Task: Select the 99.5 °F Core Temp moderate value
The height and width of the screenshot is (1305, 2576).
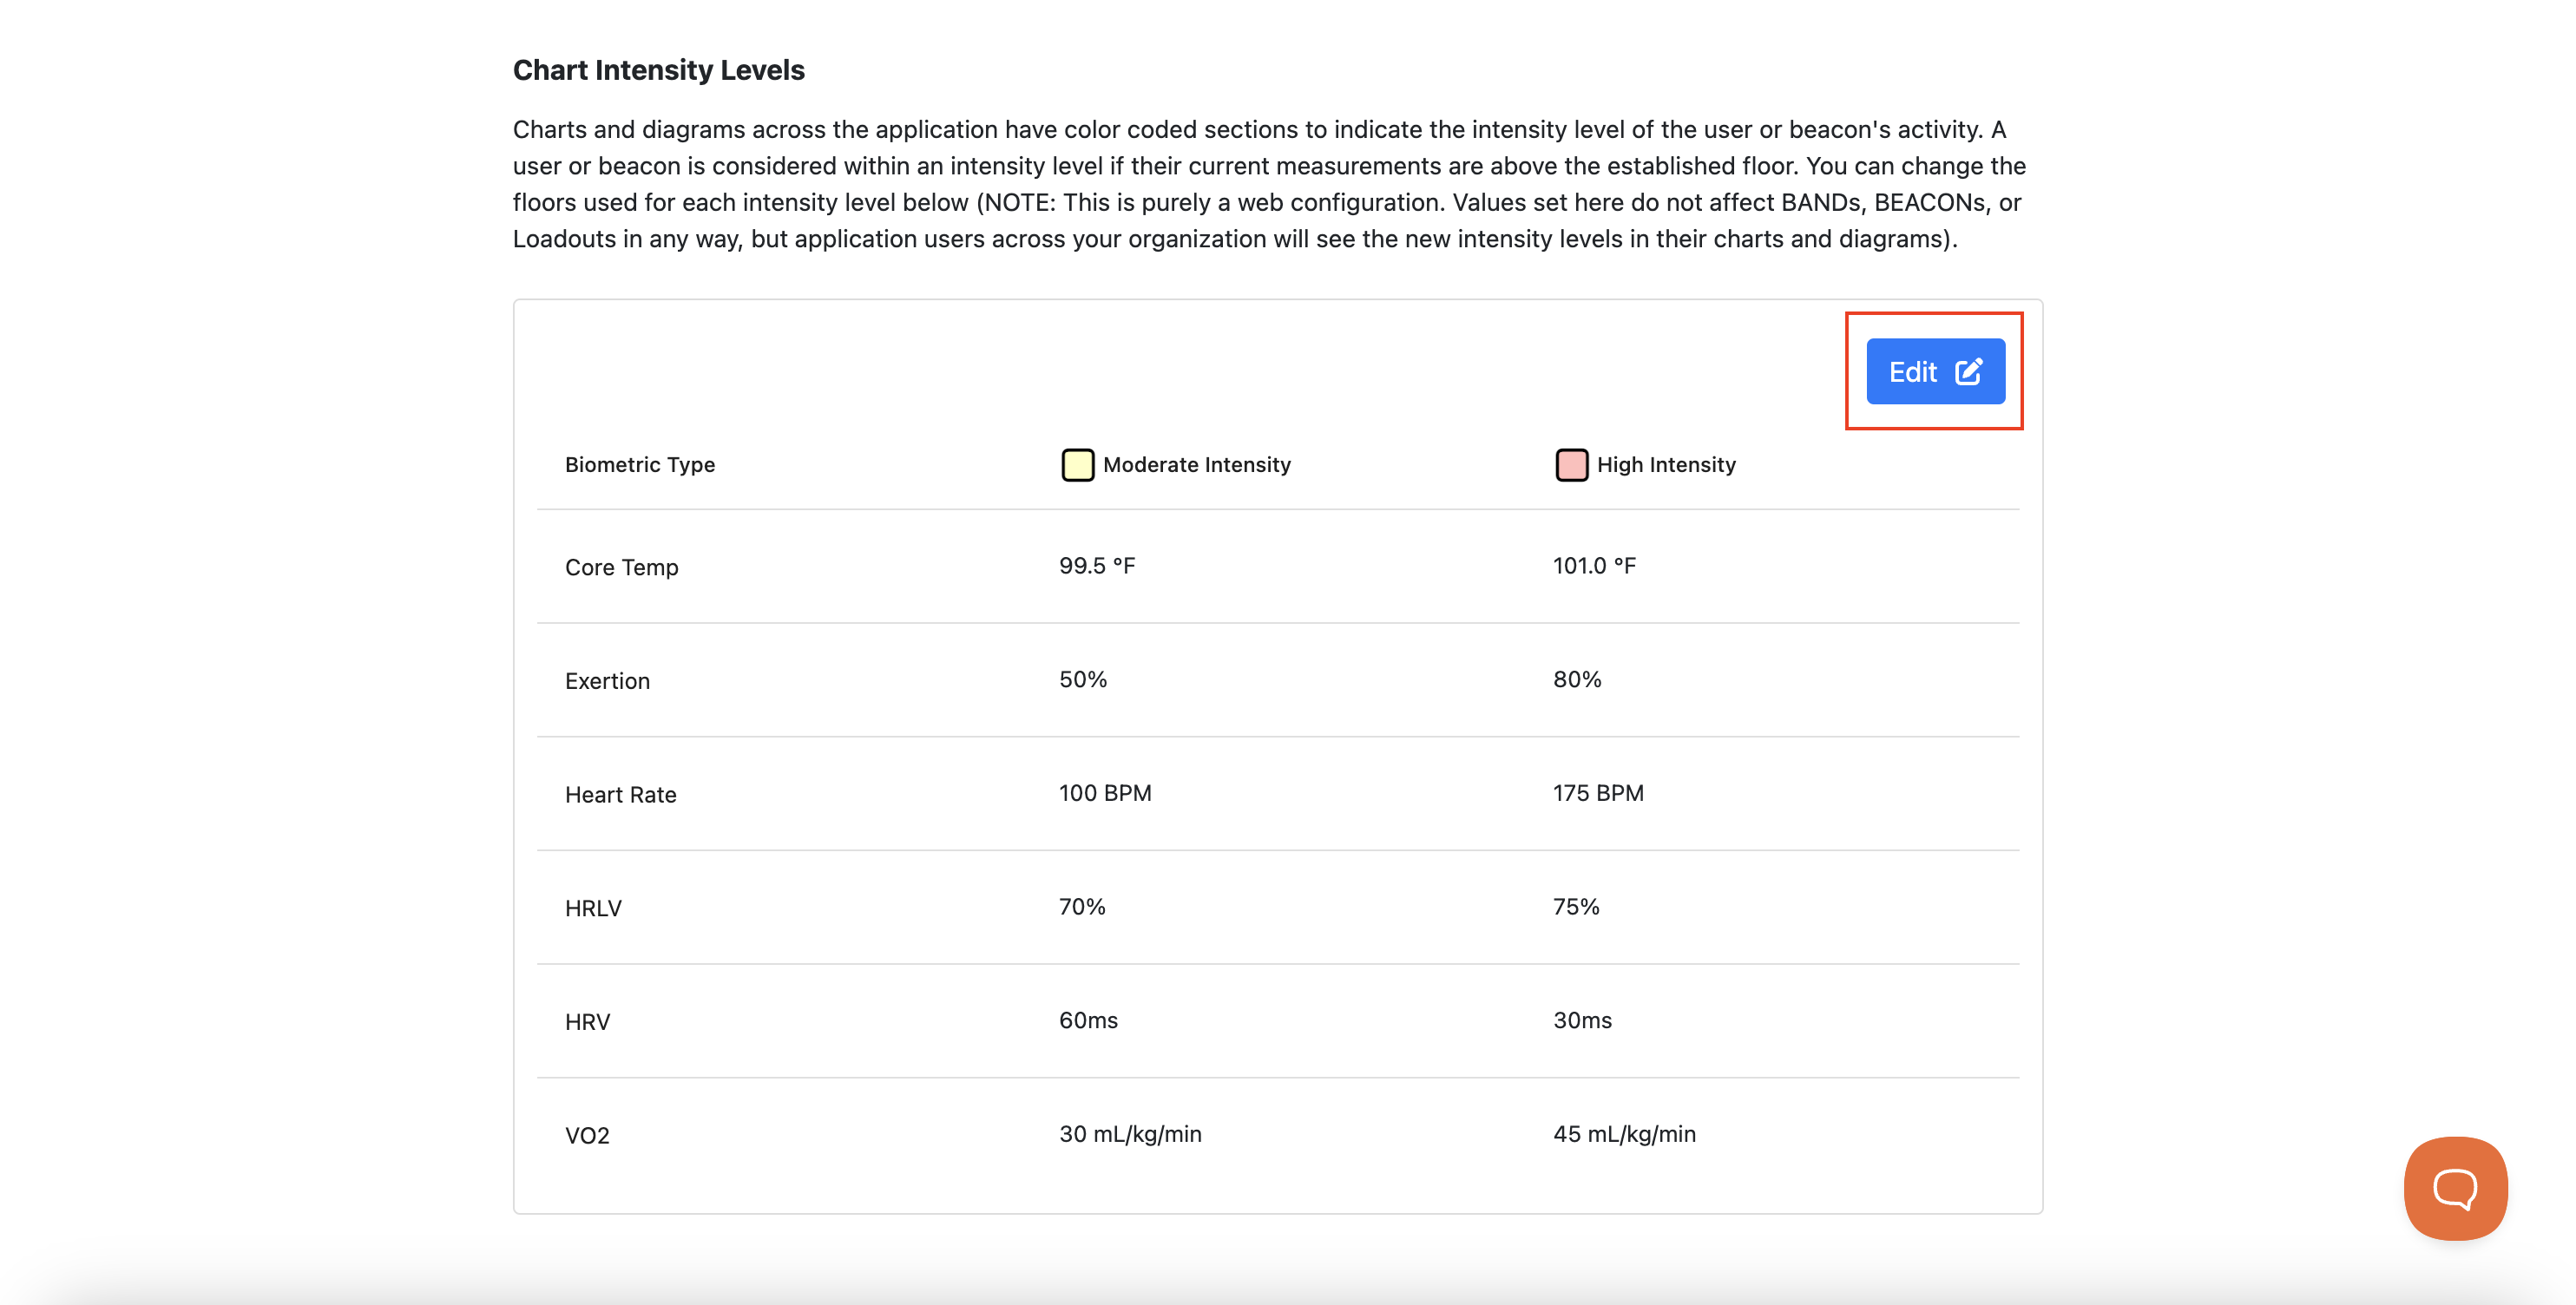Action: tap(1097, 565)
